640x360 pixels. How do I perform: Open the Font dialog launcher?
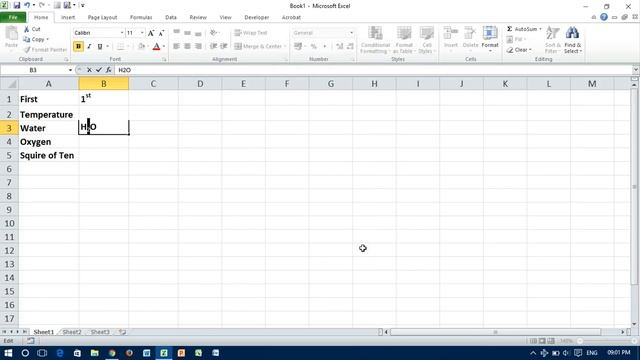point(164,60)
